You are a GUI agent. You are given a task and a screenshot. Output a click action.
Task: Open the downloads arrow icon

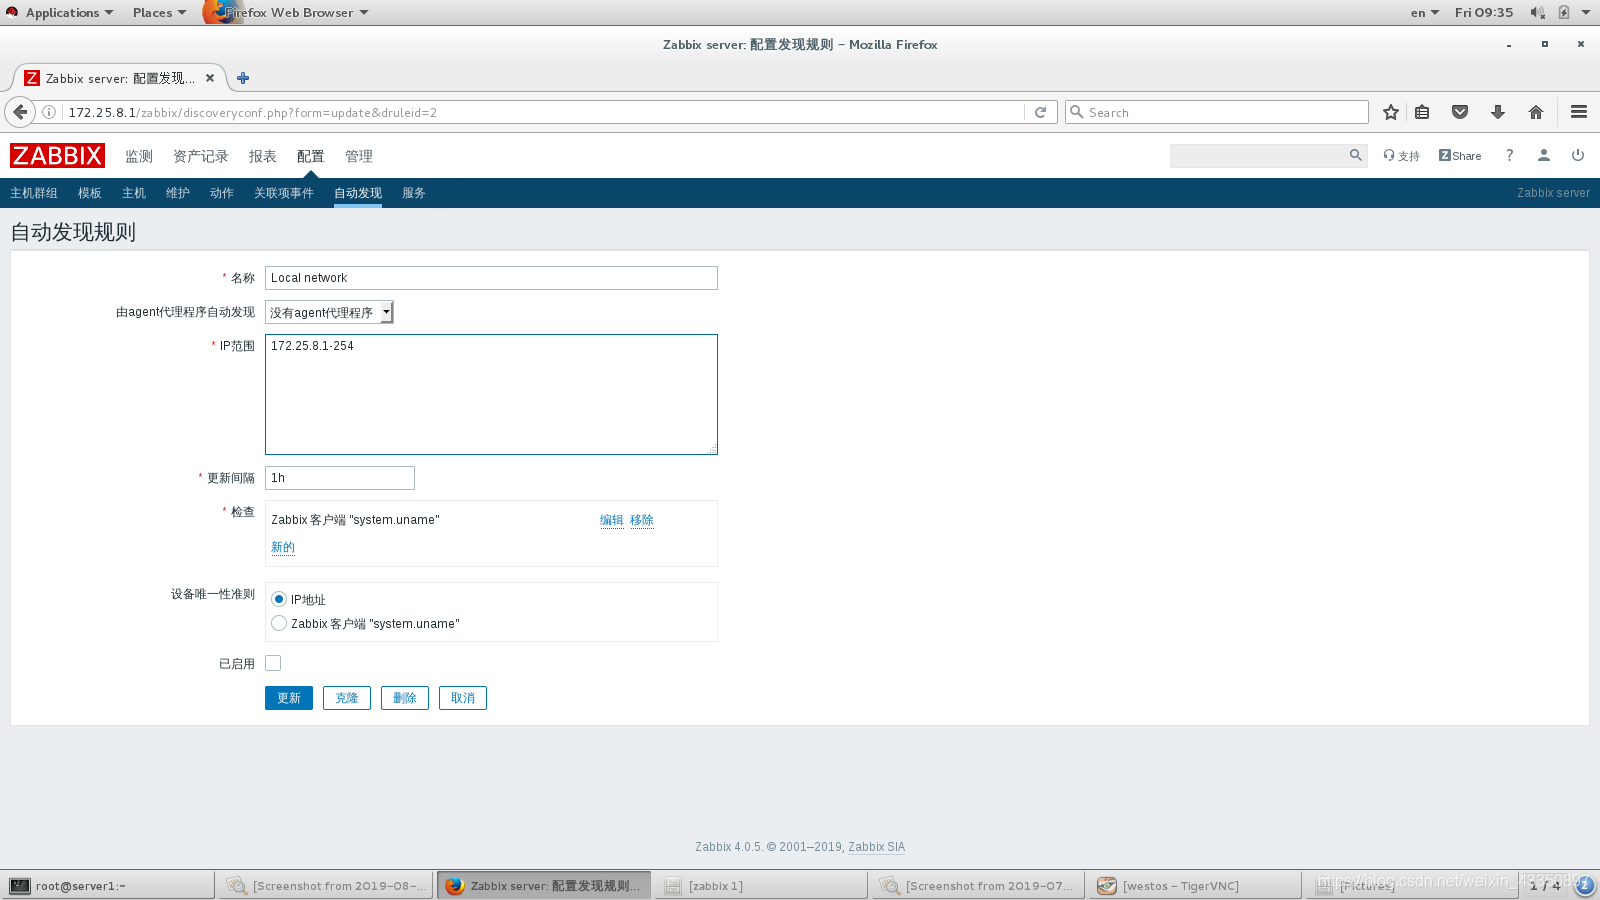(x=1498, y=112)
